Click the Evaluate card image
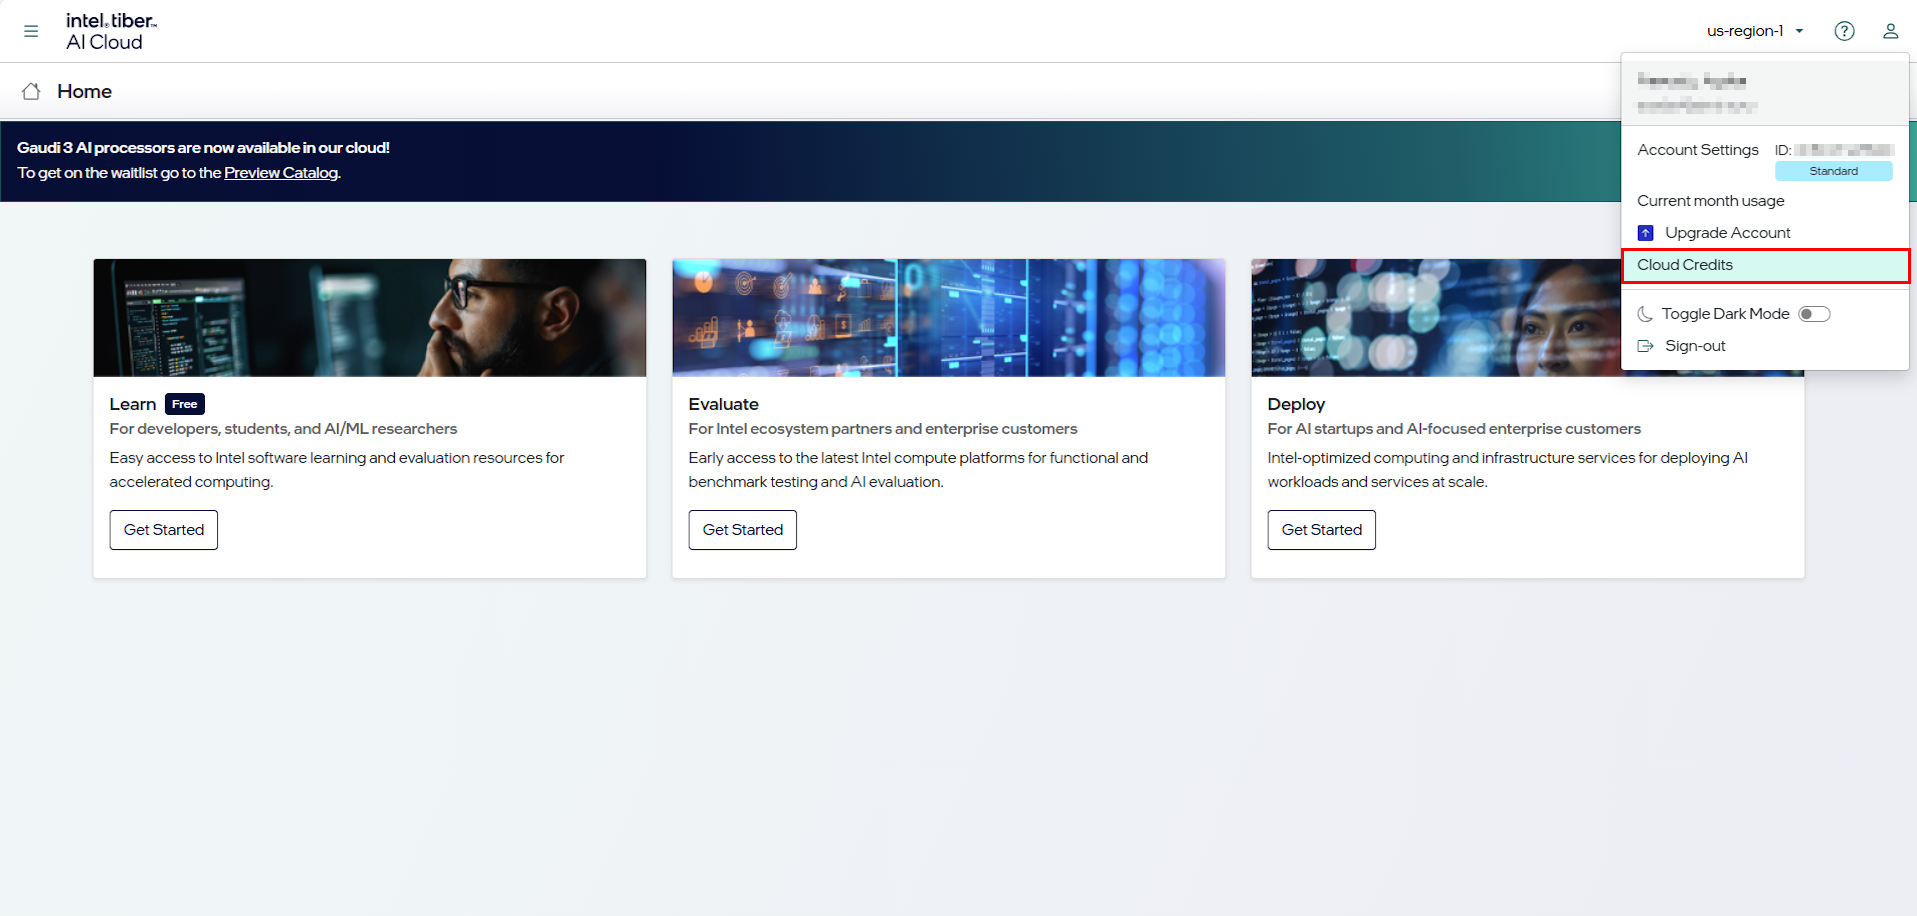Screen dimensions: 1917x916 pos(949,318)
